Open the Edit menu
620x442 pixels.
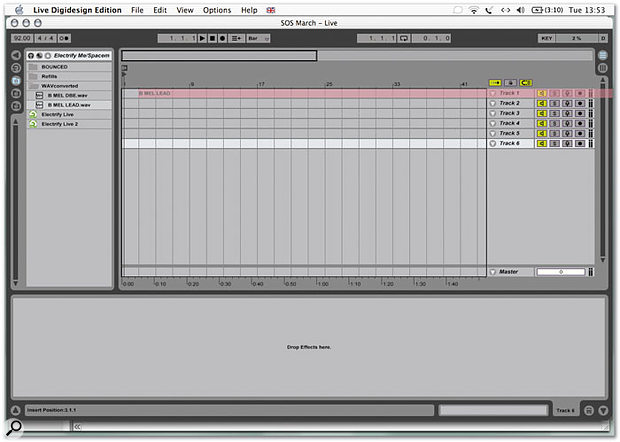(160, 10)
